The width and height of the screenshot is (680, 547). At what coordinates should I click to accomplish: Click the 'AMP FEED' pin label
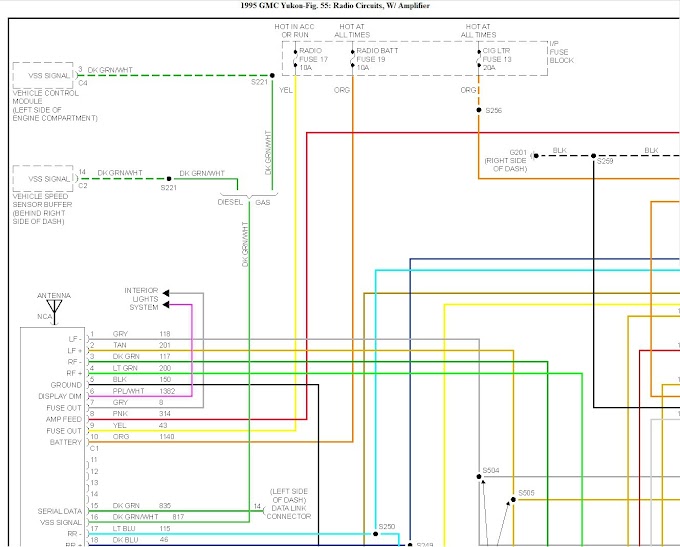64,419
